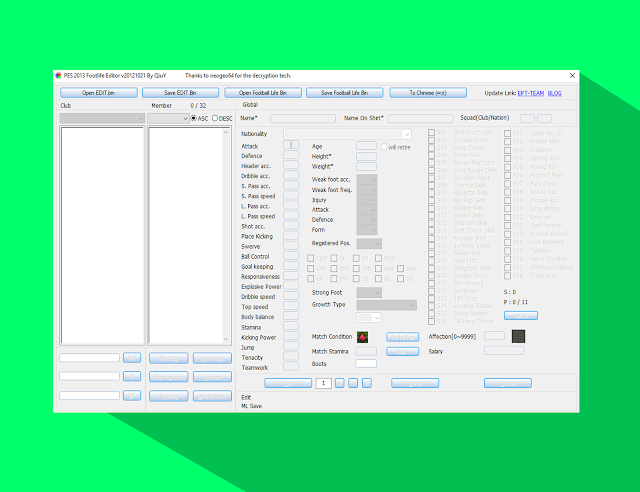Click member list scrollbar up arrow

(x=226, y=132)
